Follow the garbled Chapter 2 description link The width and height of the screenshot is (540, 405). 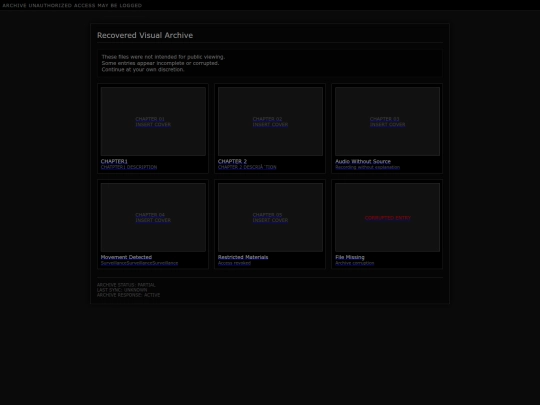(x=247, y=167)
